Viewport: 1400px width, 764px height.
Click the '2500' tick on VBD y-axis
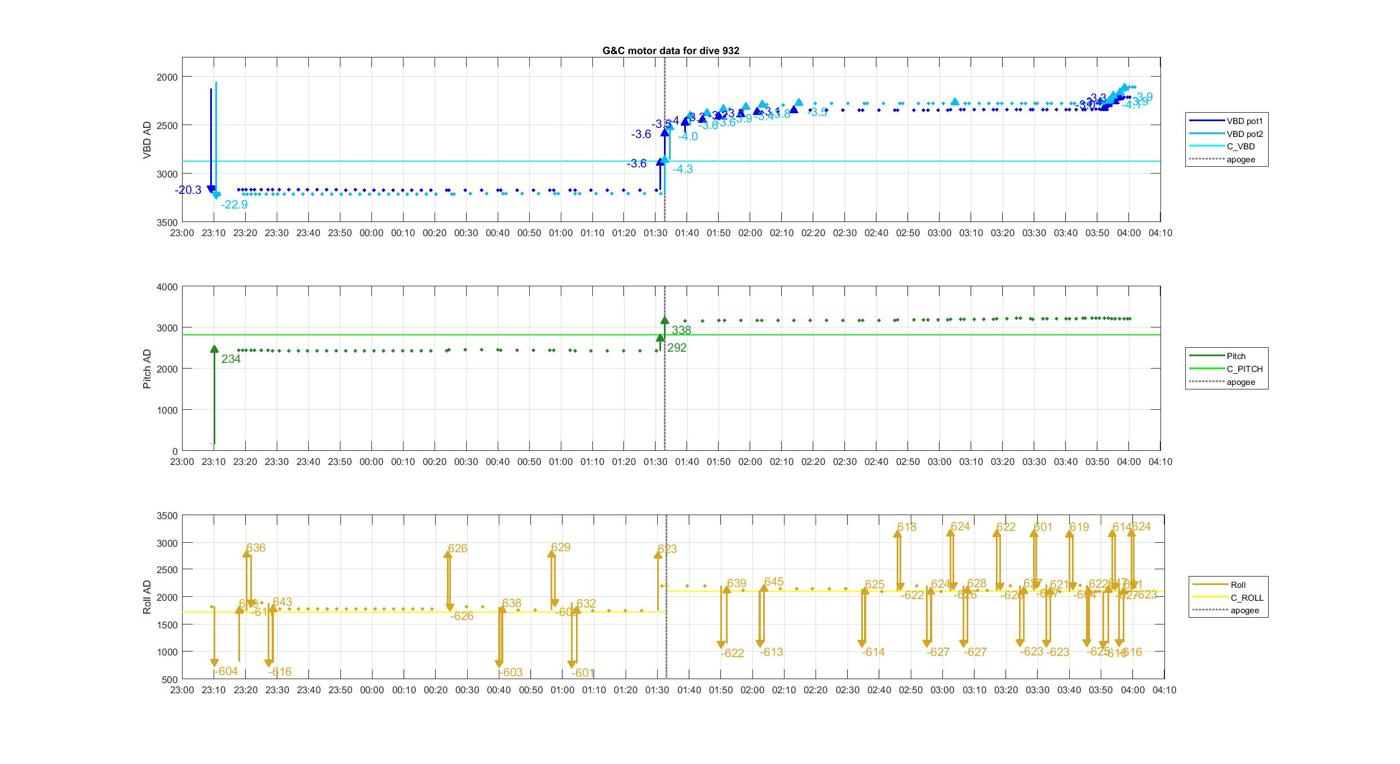(x=167, y=125)
